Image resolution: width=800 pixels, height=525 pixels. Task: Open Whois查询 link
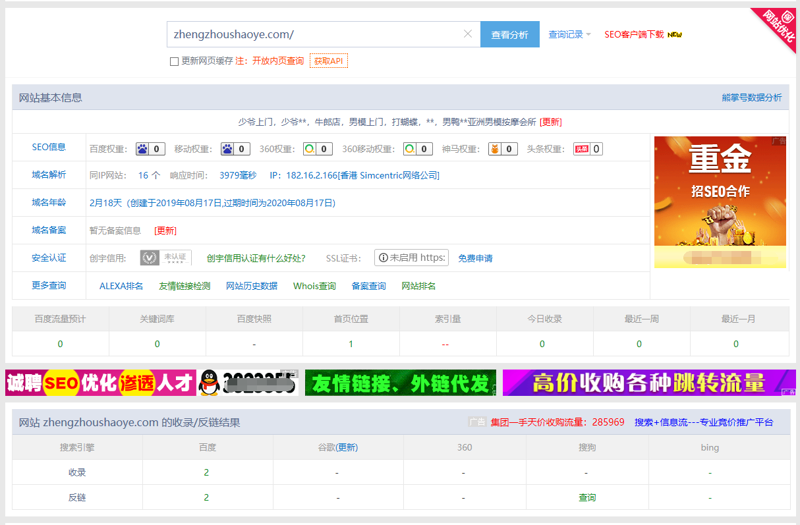[314, 286]
